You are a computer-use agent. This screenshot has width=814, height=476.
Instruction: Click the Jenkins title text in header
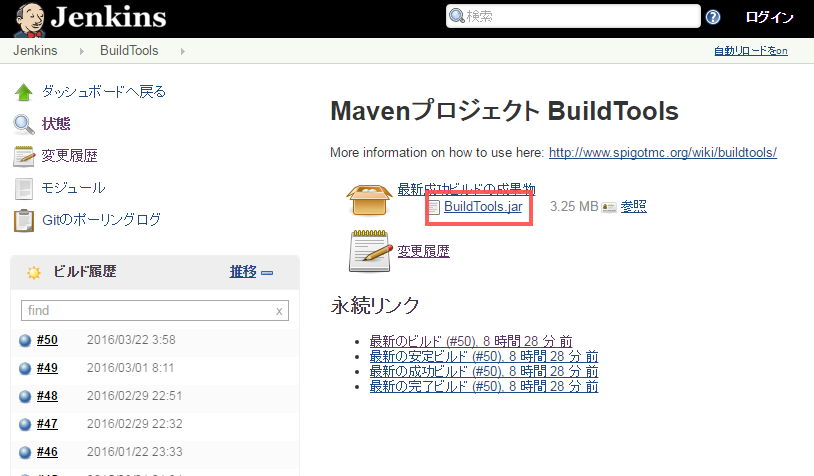tap(108, 17)
